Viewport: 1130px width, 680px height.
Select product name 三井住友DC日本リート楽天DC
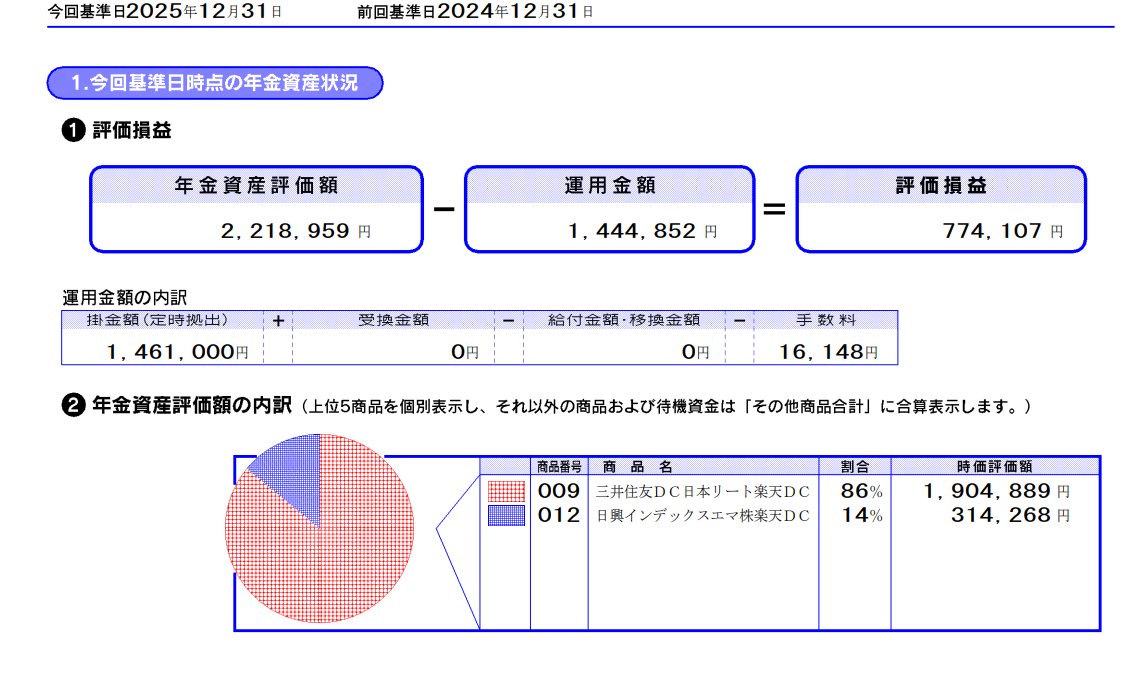tap(702, 492)
